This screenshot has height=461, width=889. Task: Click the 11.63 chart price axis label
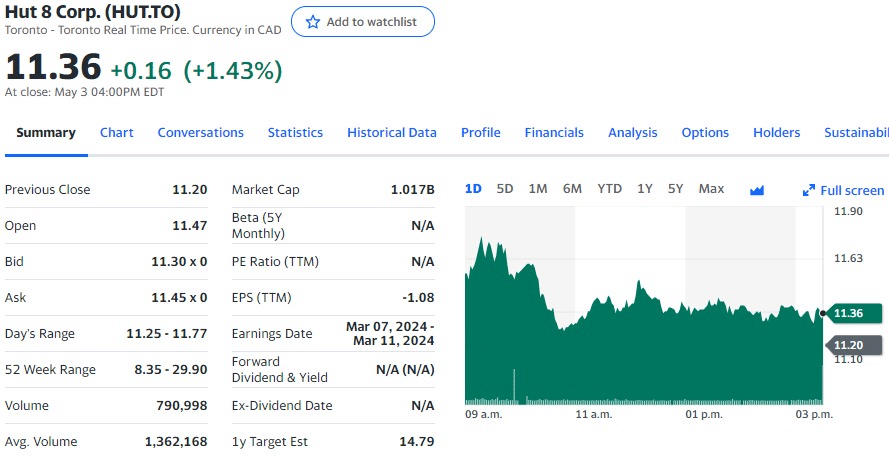click(x=848, y=259)
